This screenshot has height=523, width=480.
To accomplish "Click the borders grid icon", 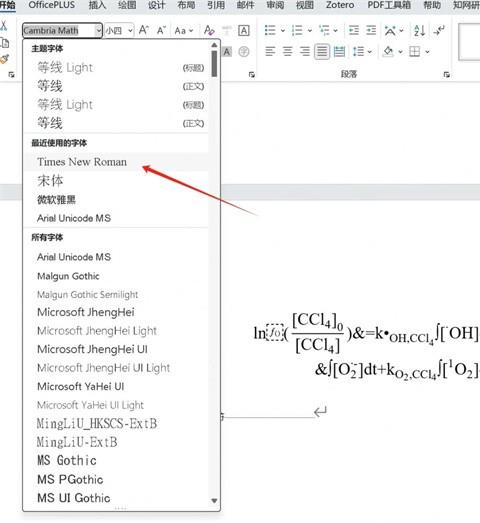I will point(415,51).
